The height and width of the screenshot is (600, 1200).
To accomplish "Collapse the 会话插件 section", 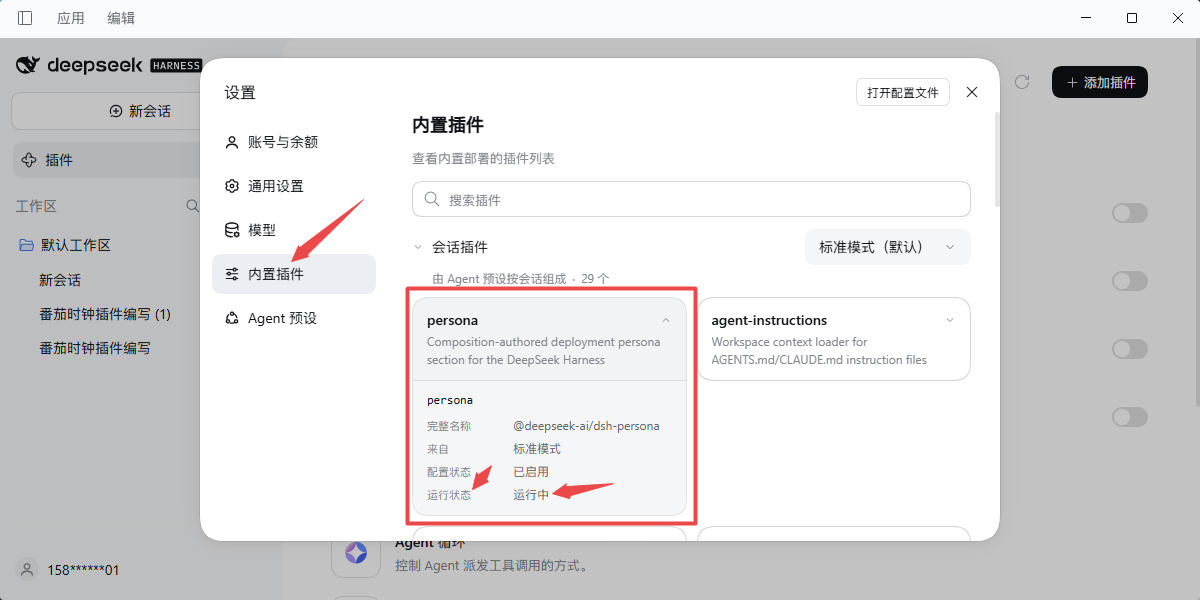I will pos(418,247).
